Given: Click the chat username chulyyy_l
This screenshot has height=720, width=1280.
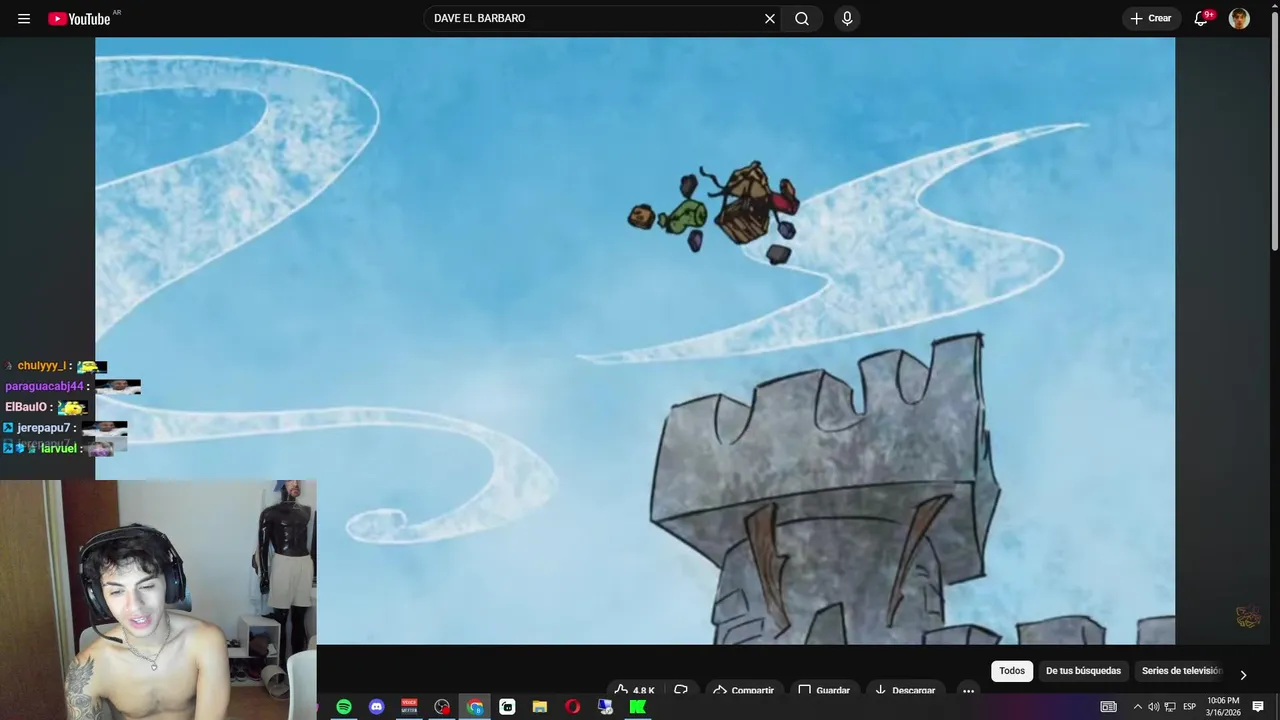Looking at the screenshot, I should pyautogui.click(x=41, y=366).
